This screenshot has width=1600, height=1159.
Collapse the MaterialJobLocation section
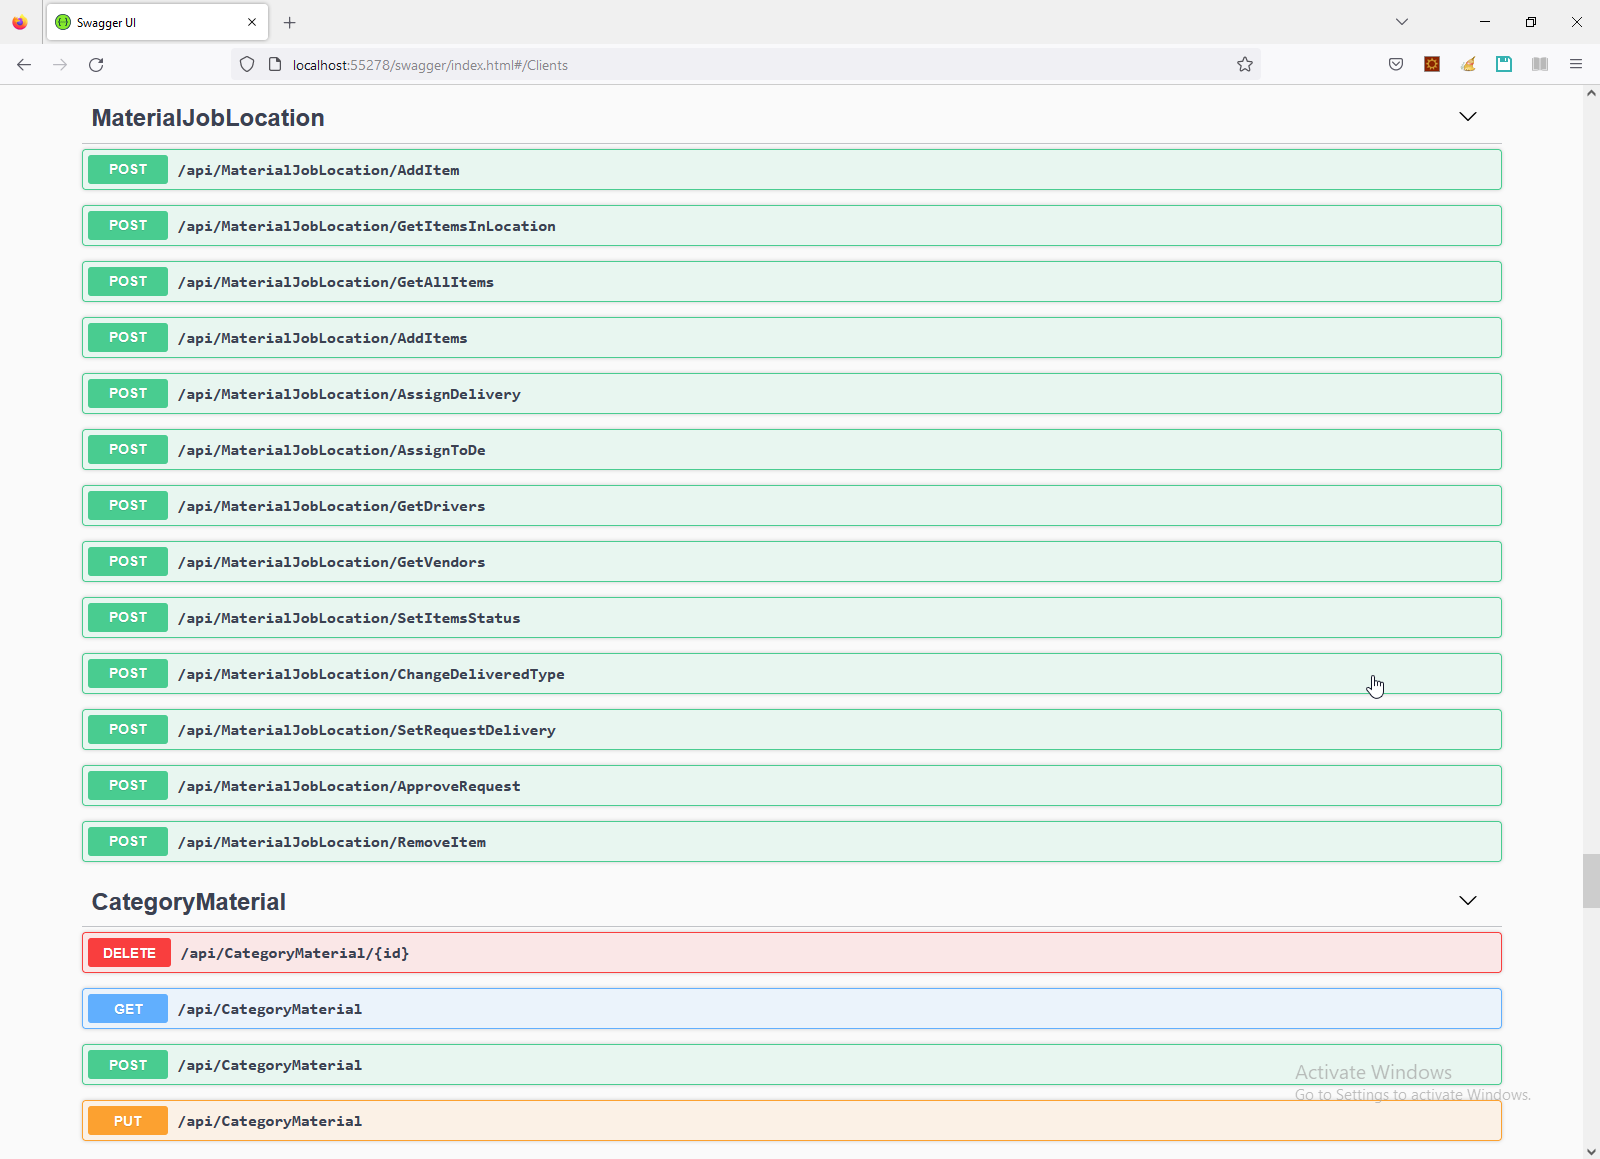tap(1468, 117)
